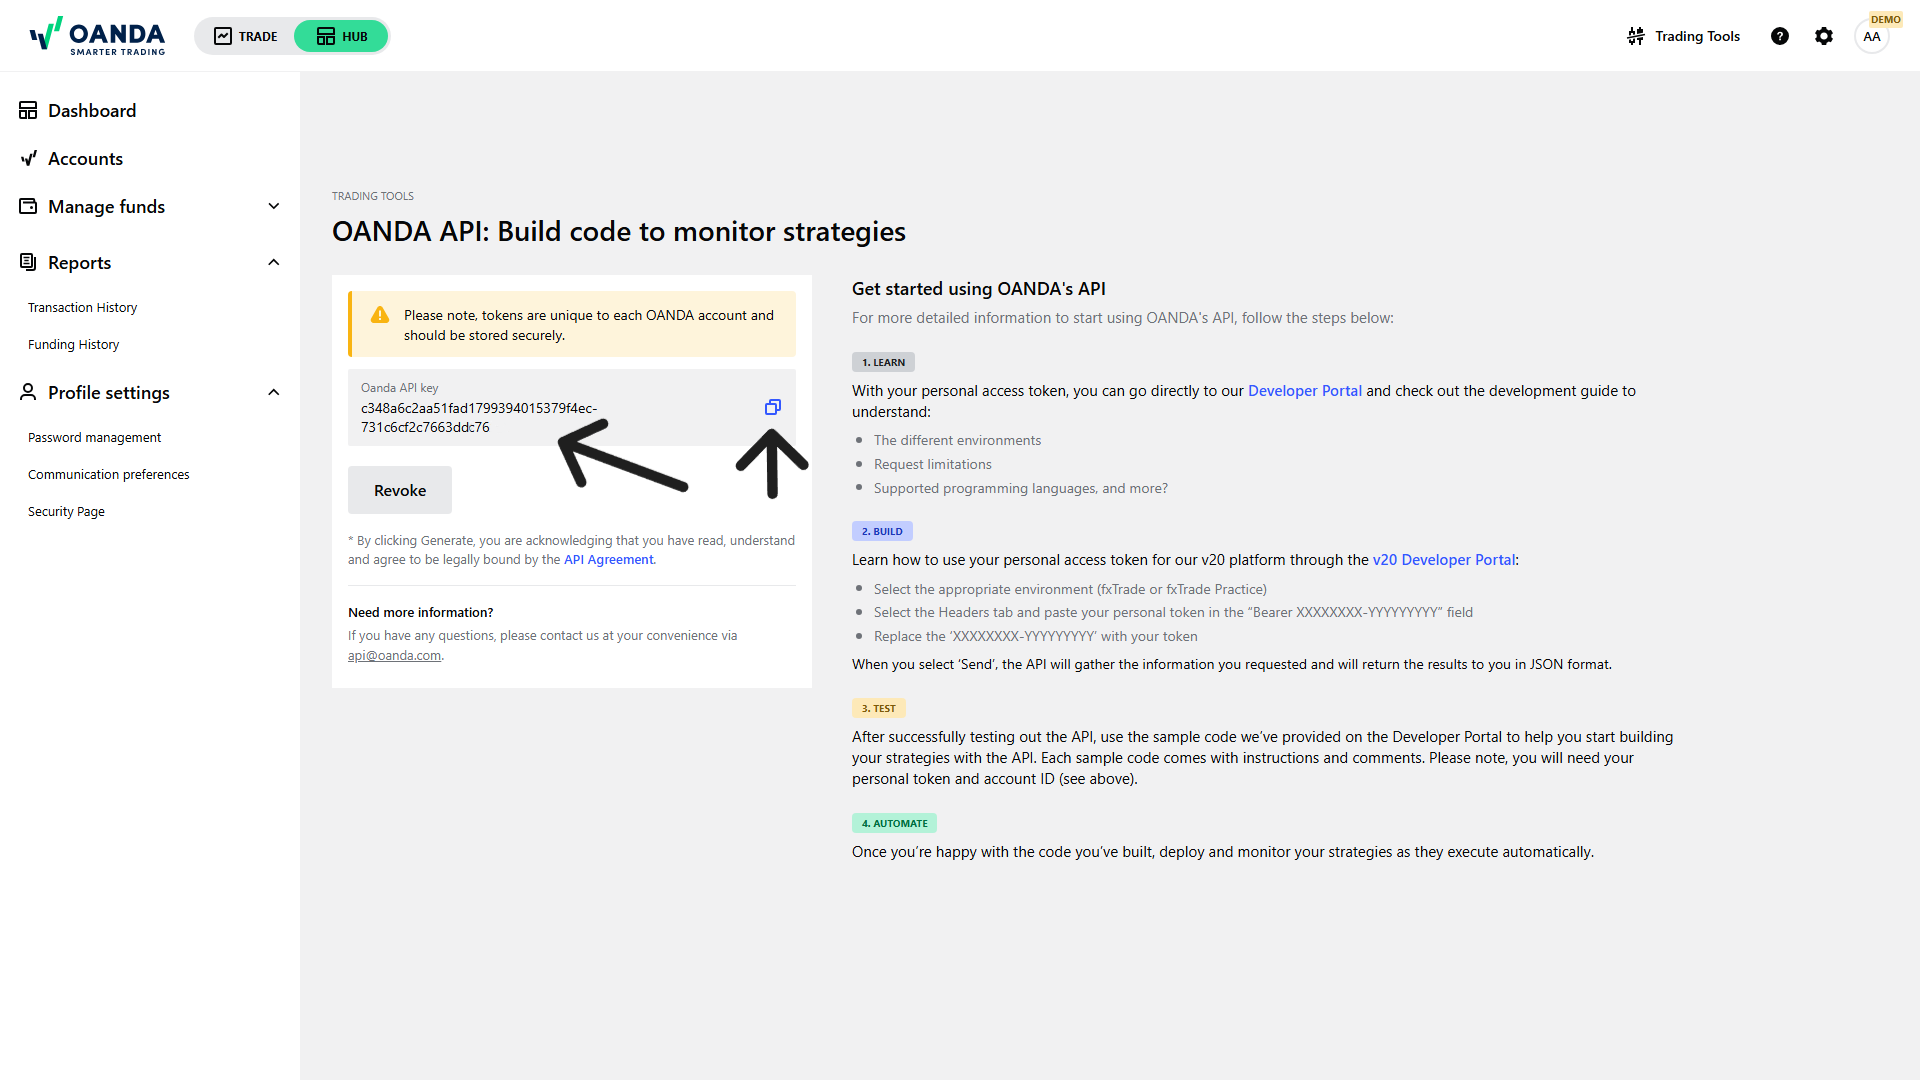Click the DEMO badge label
Image resolution: width=1920 pixels, height=1080 pixels.
1886,19
